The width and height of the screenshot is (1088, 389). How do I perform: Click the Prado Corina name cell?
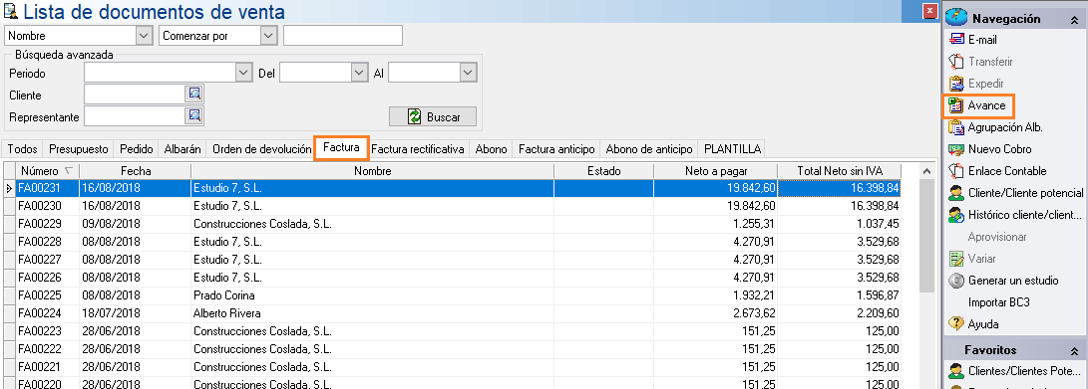372,295
